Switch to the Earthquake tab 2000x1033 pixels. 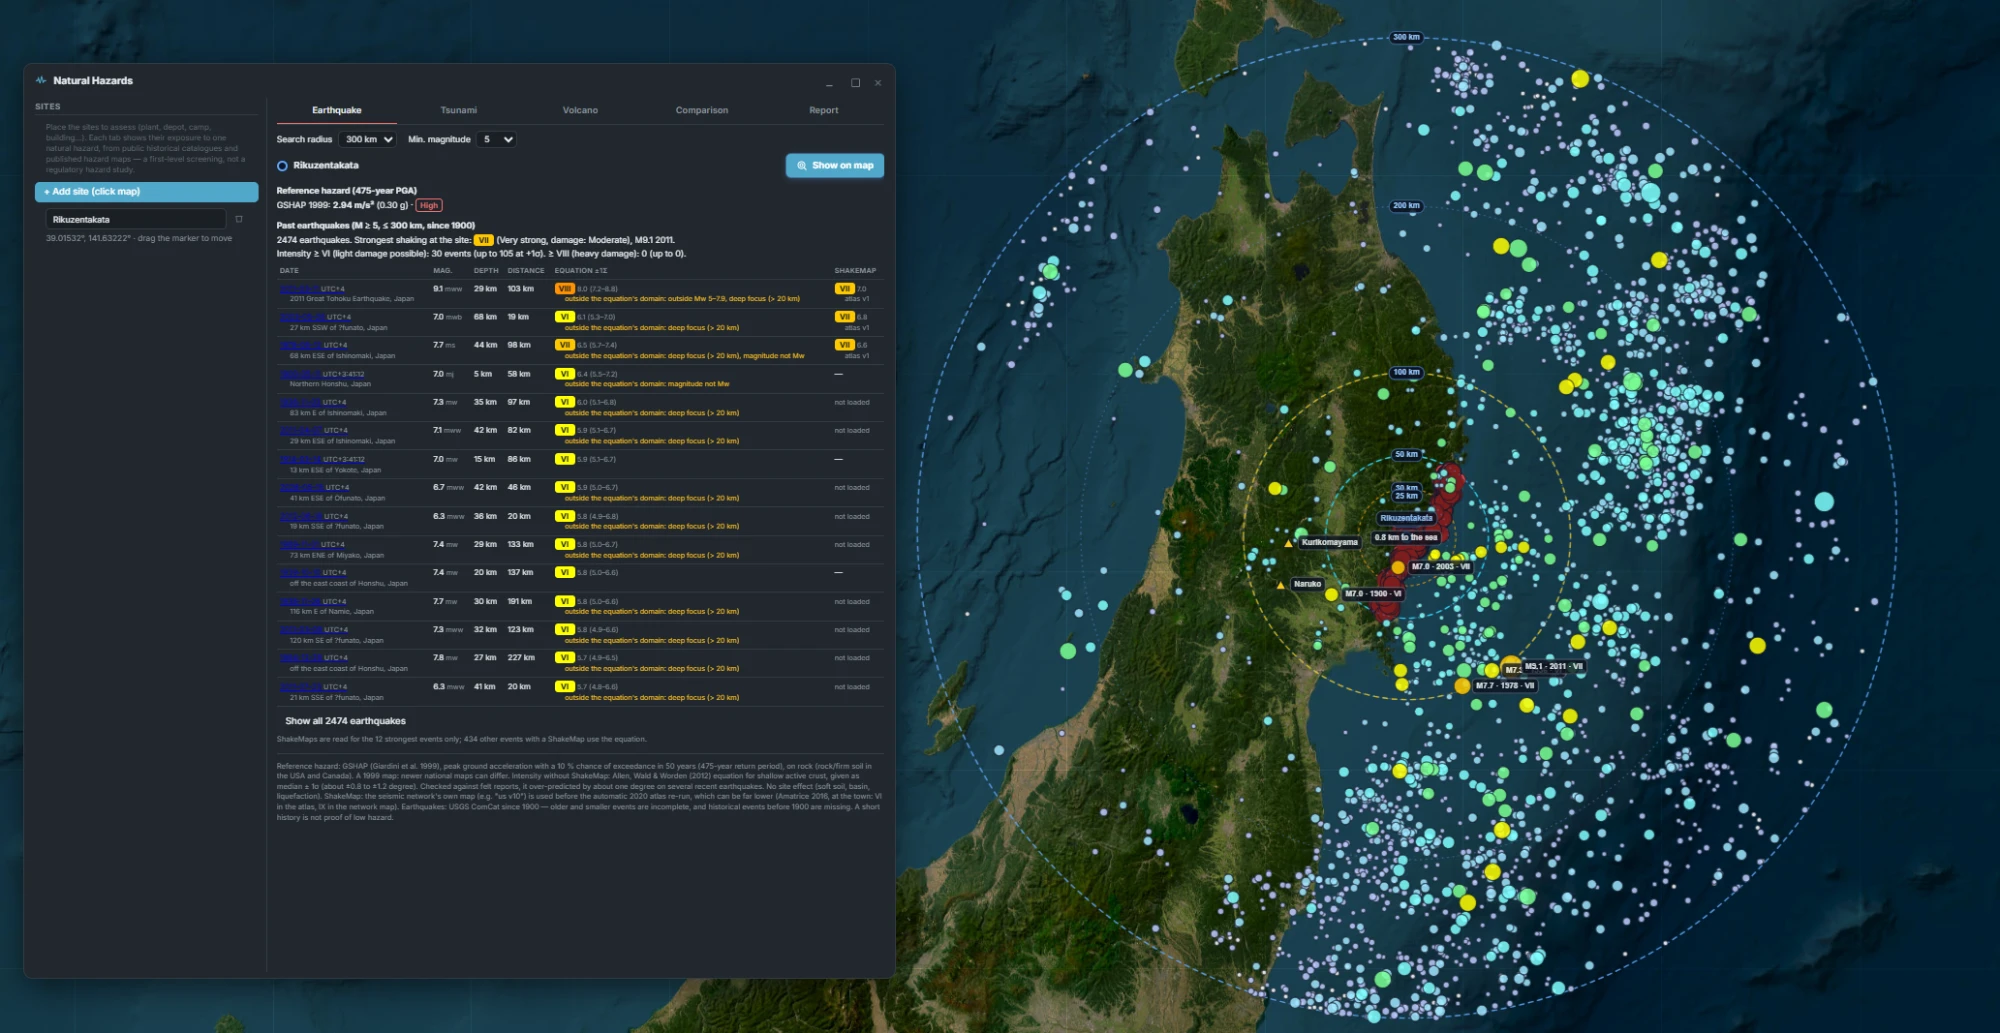tap(337, 111)
